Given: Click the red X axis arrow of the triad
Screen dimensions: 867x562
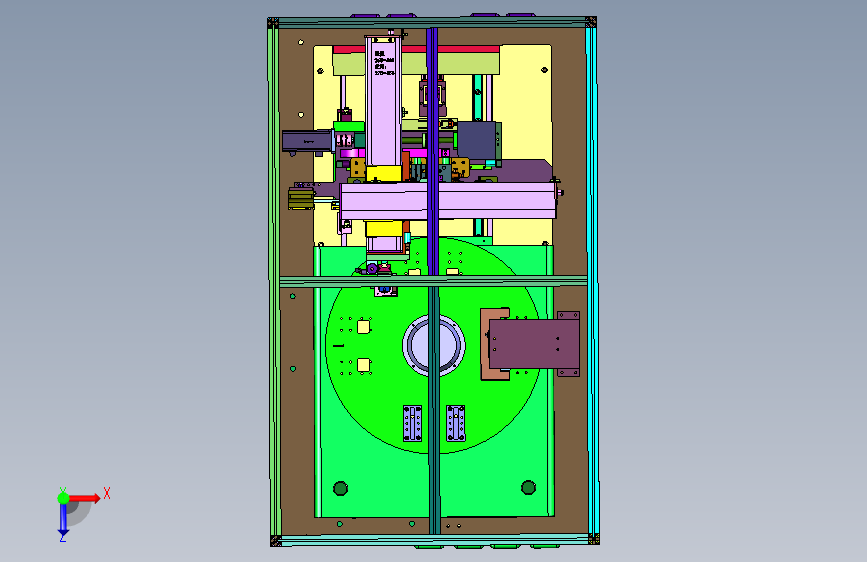Looking at the screenshot, I should pyautogui.click(x=86, y=498).
